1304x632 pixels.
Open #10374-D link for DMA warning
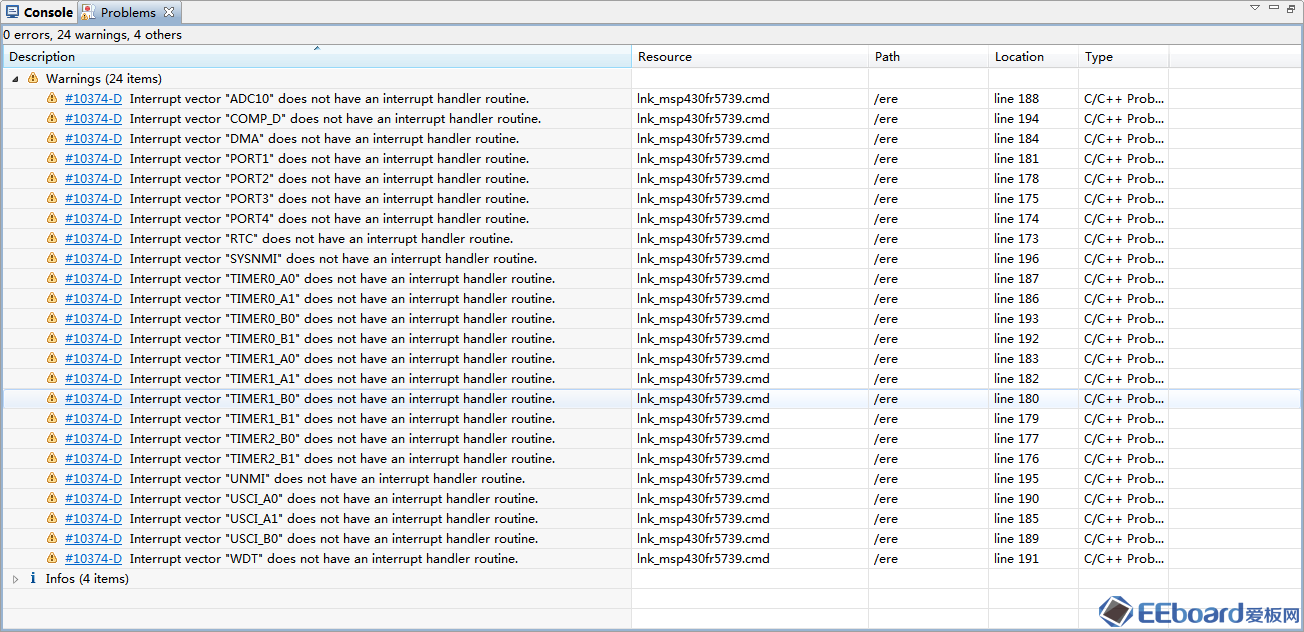[93, 138]
